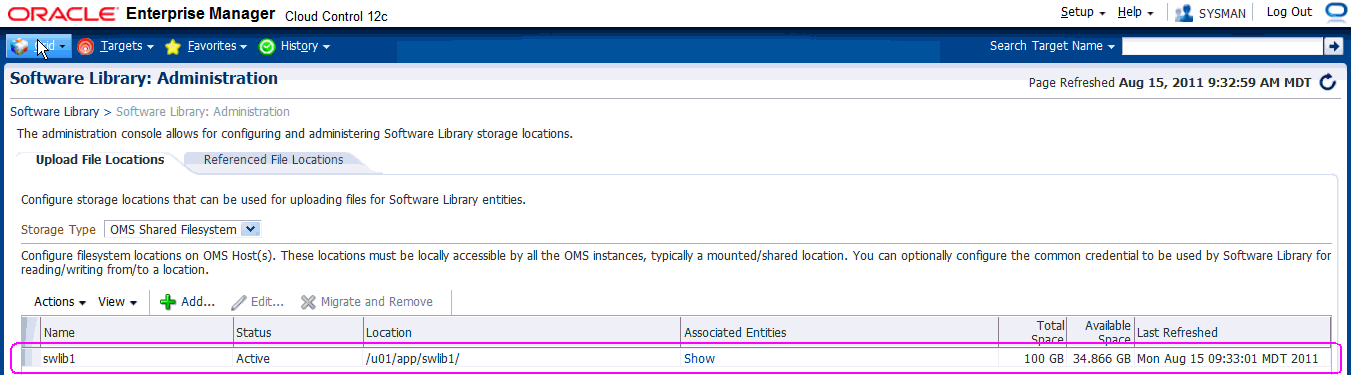Click the Favorites star icon
Viewport: 1351px width, 375px height.
pyautogui.click(x=173, y=46)
